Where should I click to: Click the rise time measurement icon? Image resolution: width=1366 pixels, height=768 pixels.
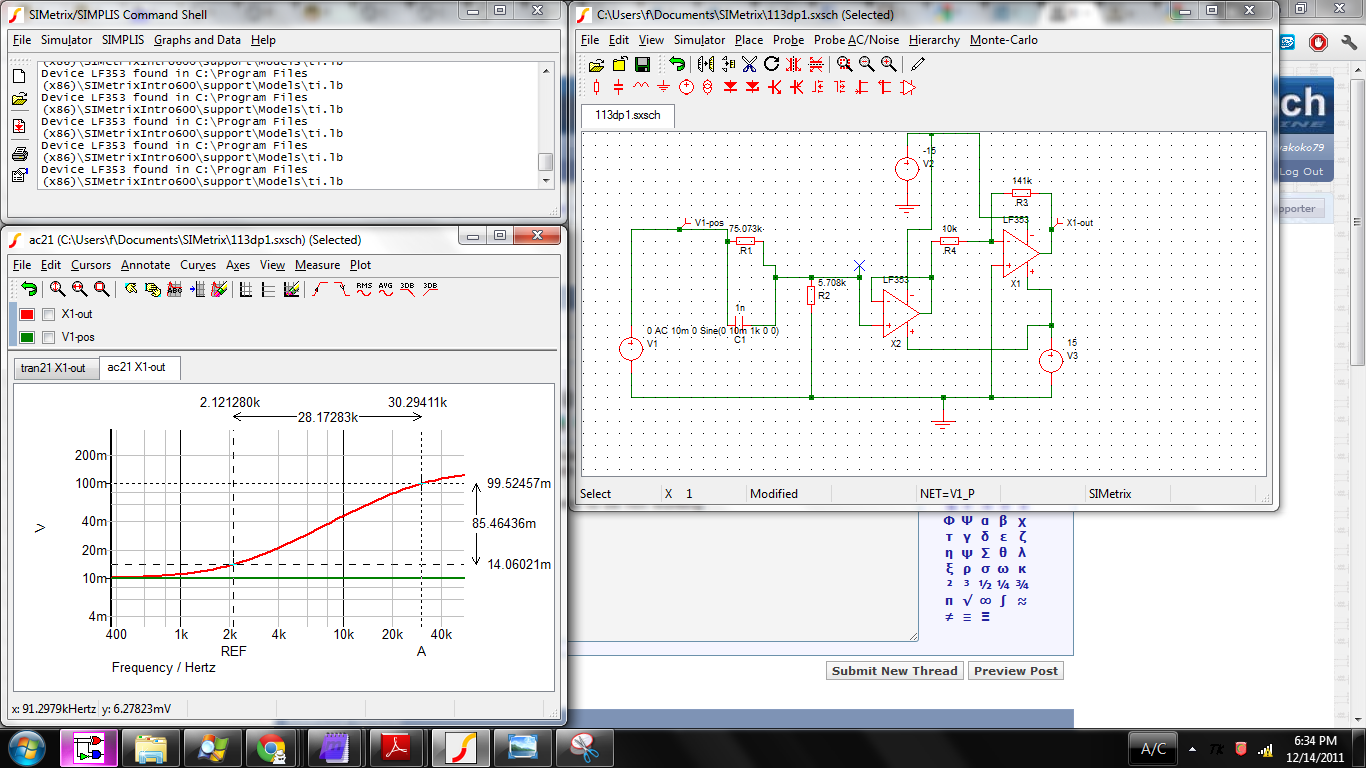[x=320, y=289]
